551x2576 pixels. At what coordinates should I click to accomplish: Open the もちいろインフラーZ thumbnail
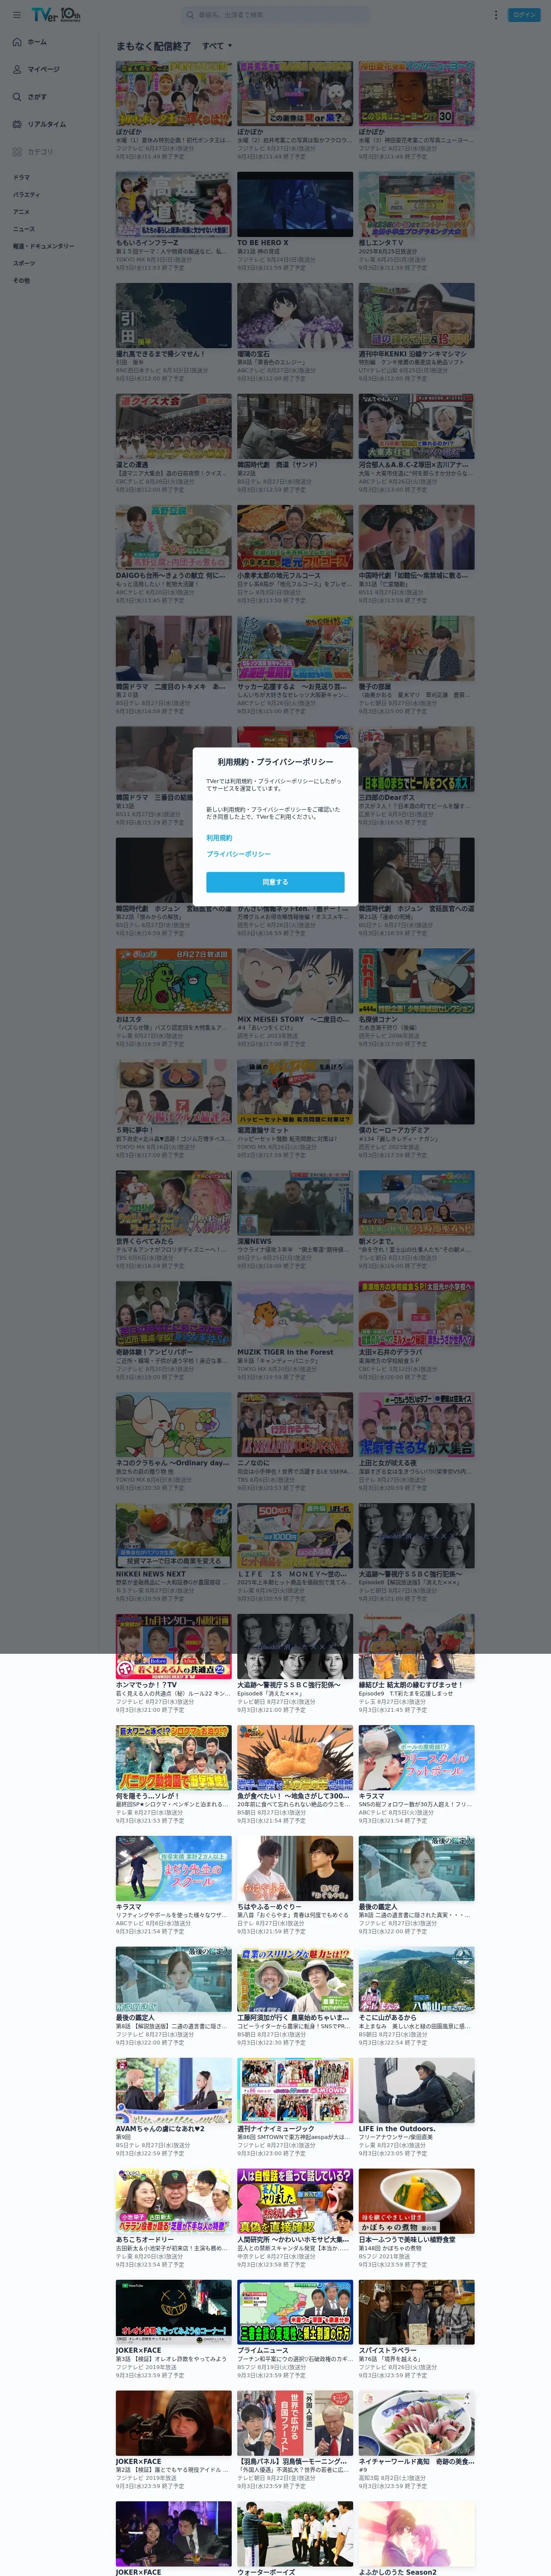point(173,204)
